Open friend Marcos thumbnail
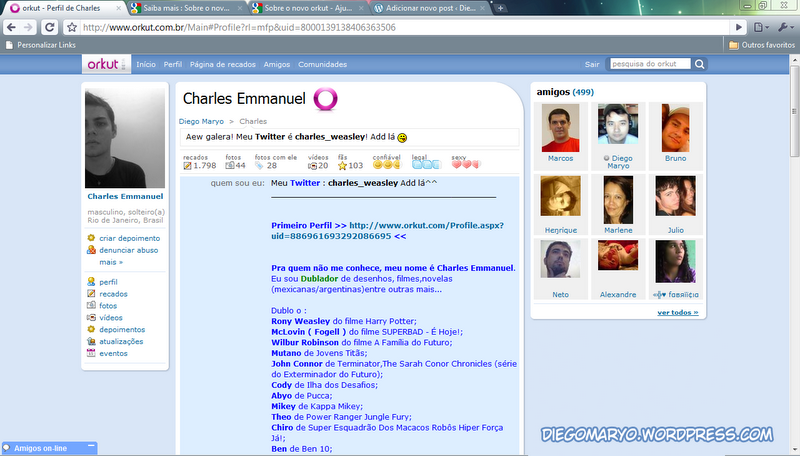 (x=560, y=128)
